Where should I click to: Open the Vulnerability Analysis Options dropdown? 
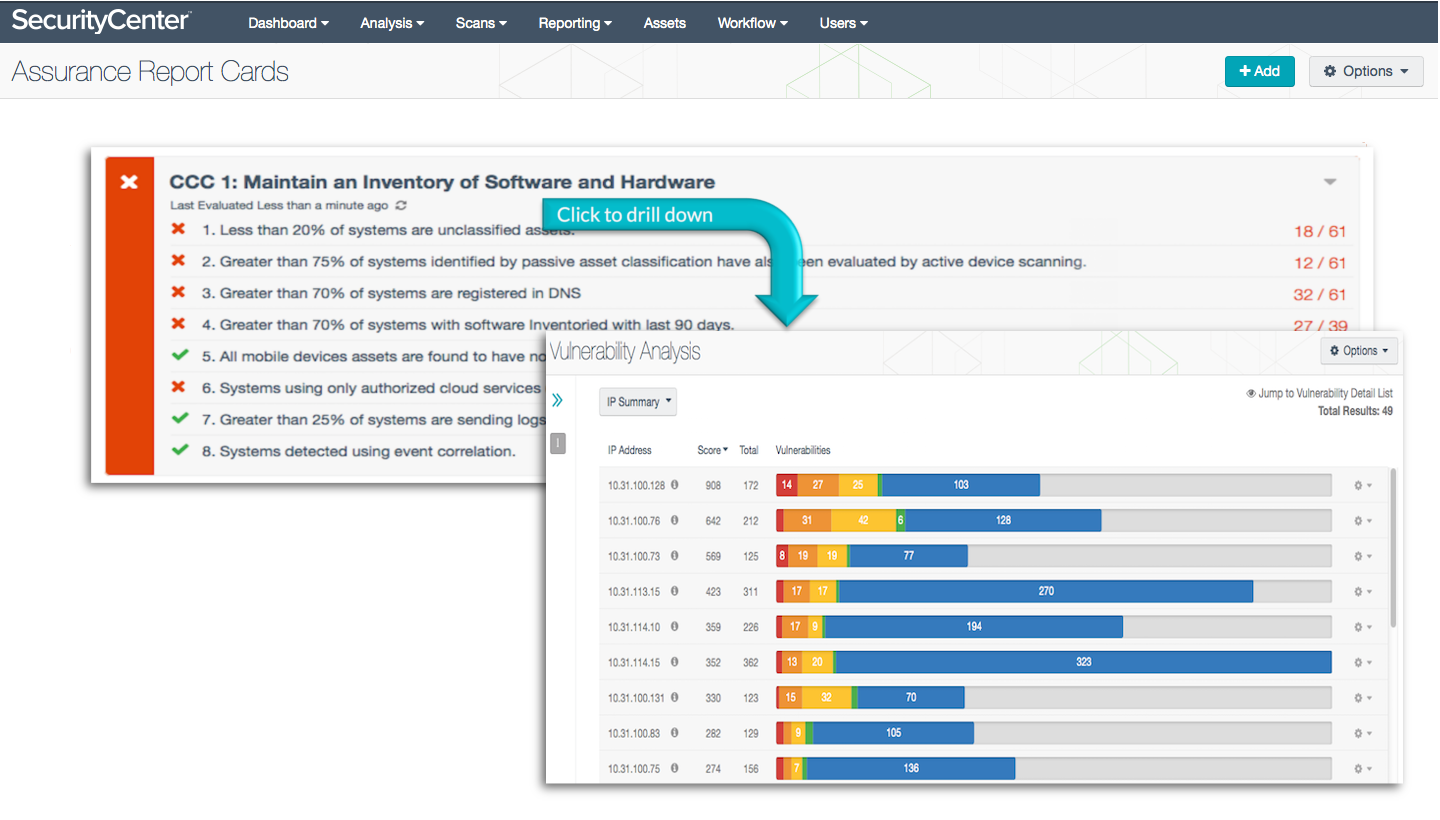(1359, 351)
